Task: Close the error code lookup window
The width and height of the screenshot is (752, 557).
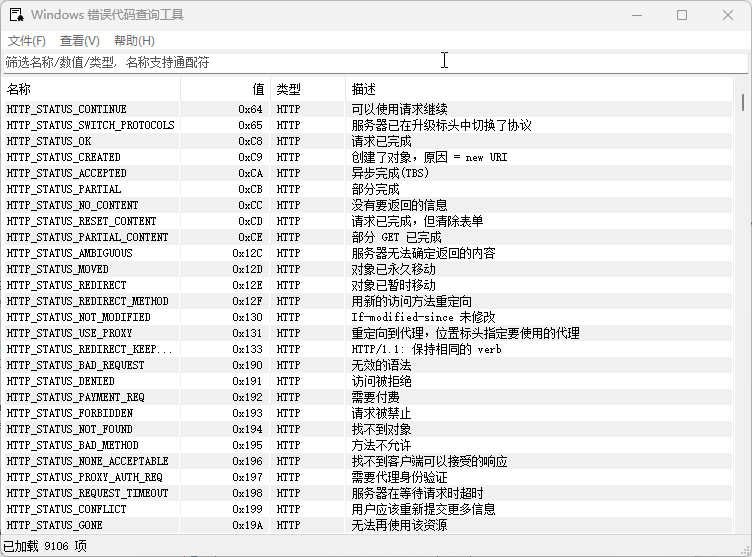Action: click(728, 15)
